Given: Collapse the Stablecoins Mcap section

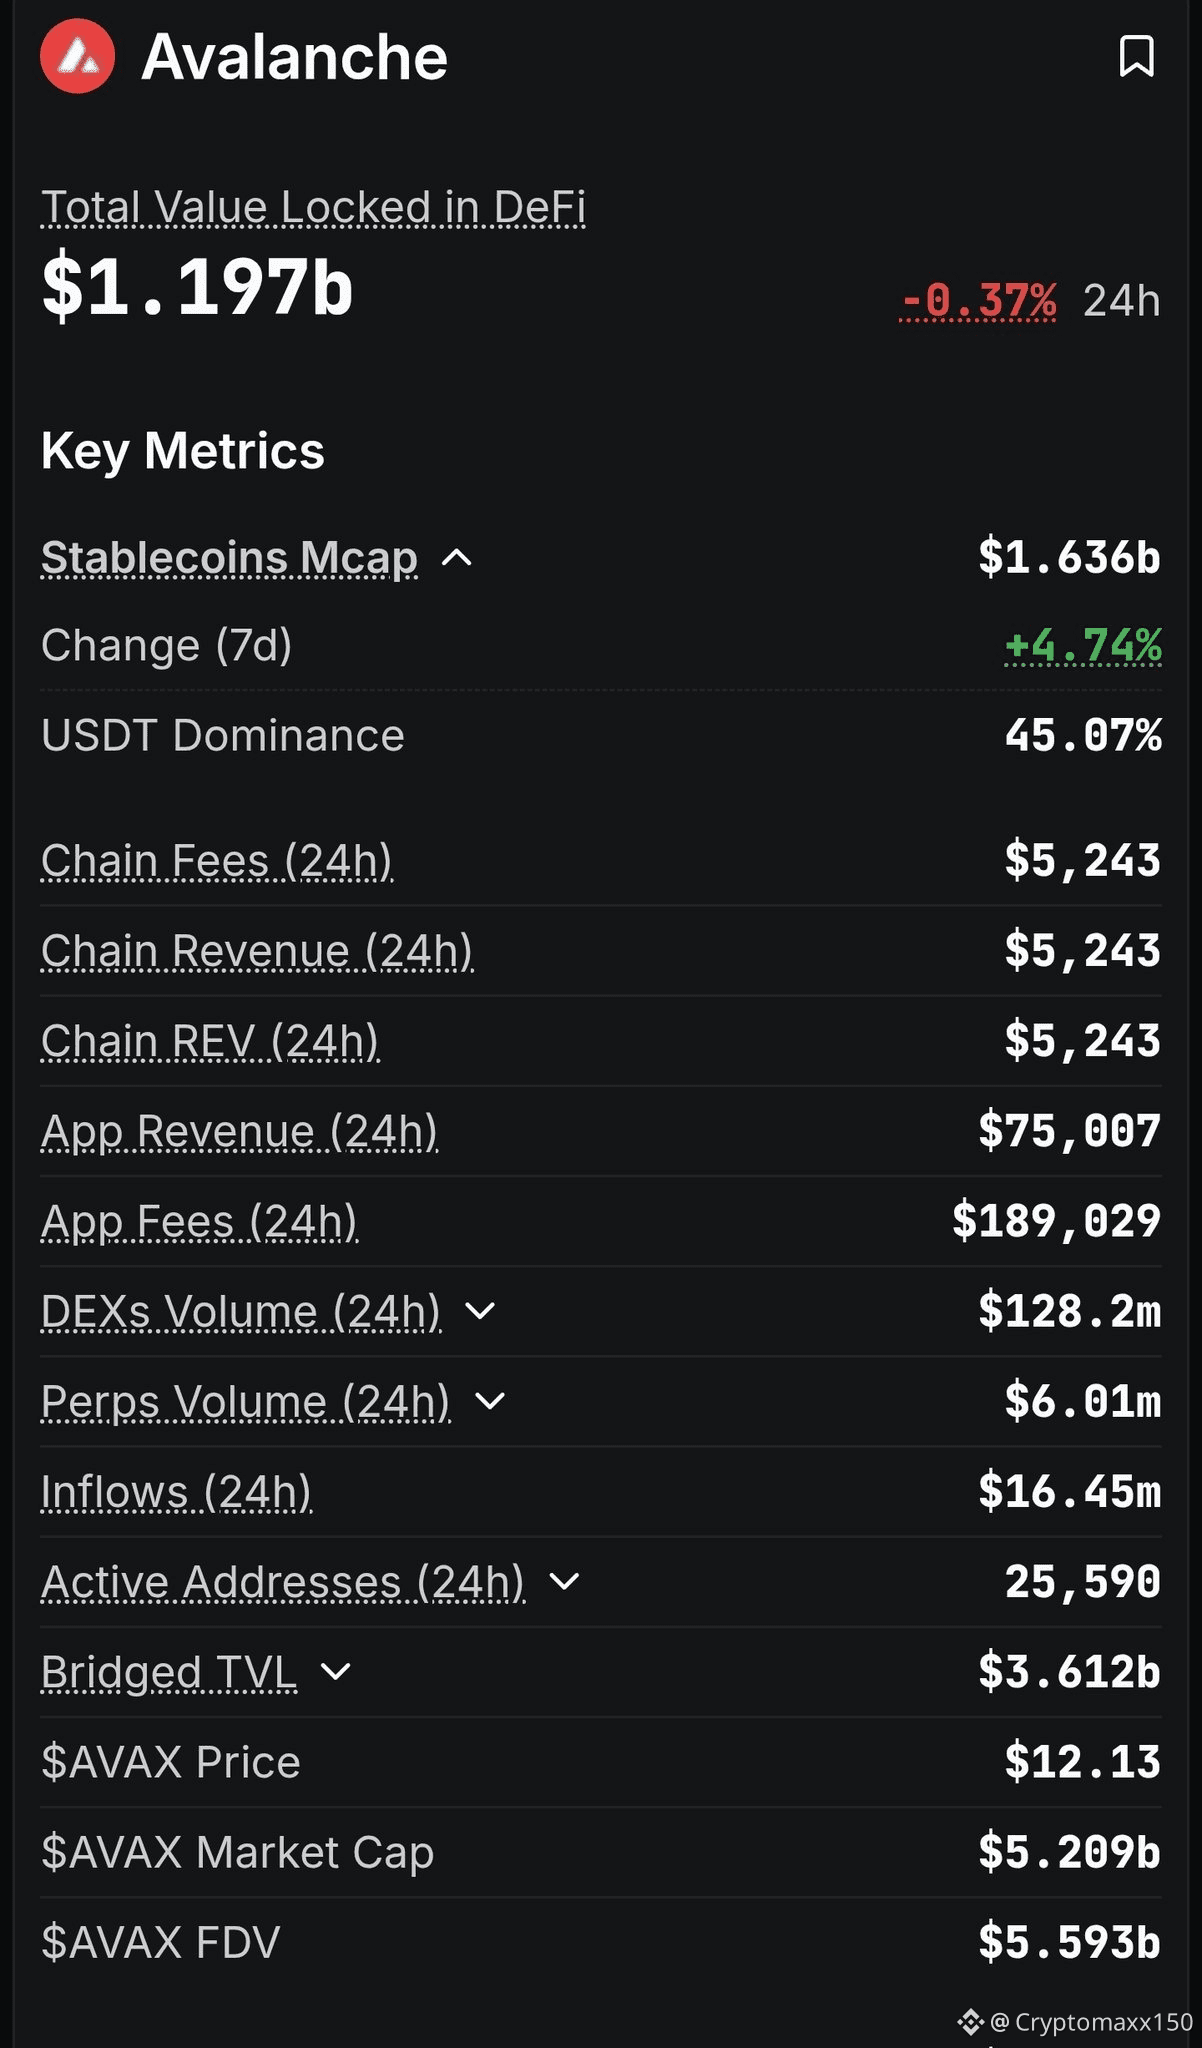Looking at the screenshot, I should (457, 558).
